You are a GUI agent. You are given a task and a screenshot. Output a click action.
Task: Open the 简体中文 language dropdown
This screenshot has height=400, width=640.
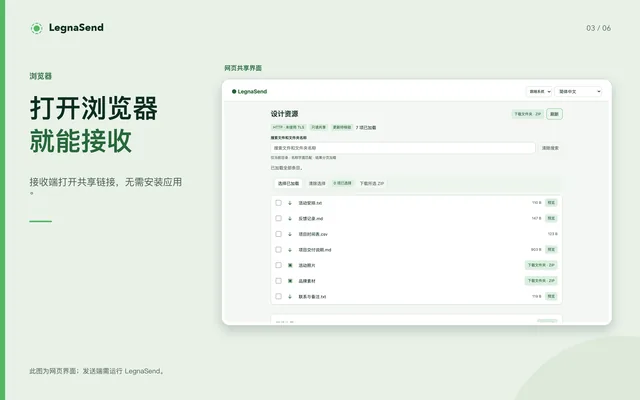(x=578, y=92)
